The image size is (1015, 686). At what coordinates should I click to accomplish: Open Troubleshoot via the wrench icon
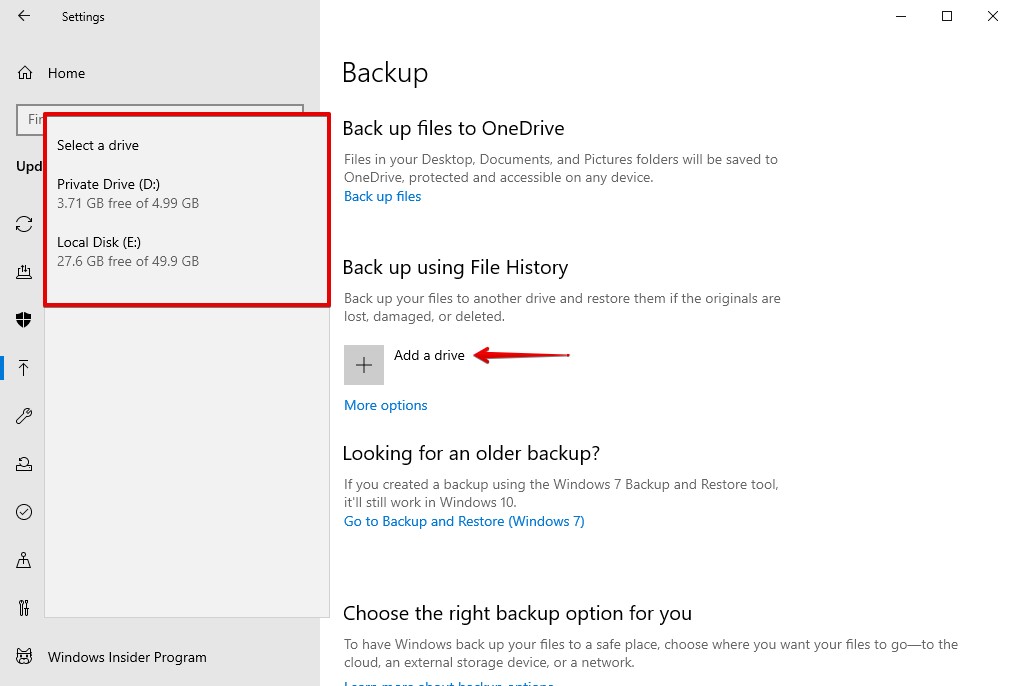(x=24, y=416)
